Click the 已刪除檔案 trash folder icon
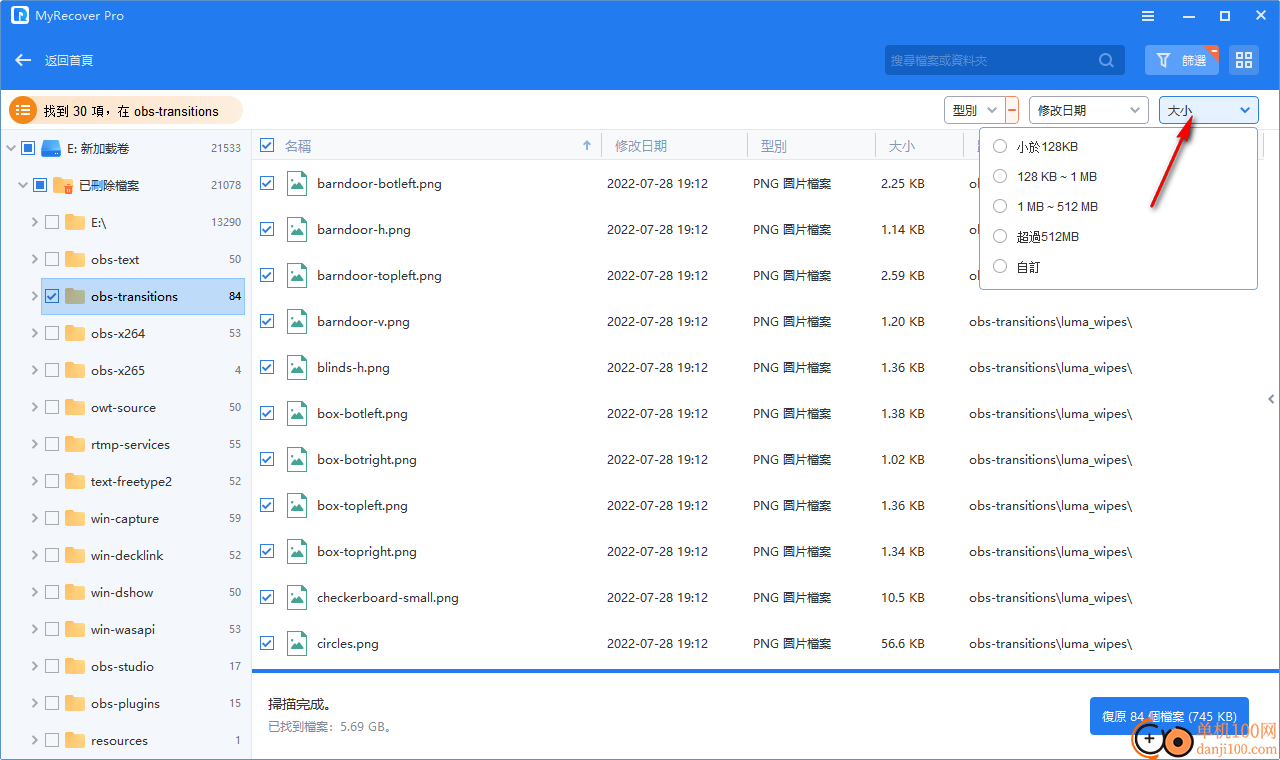 (63, 185)
